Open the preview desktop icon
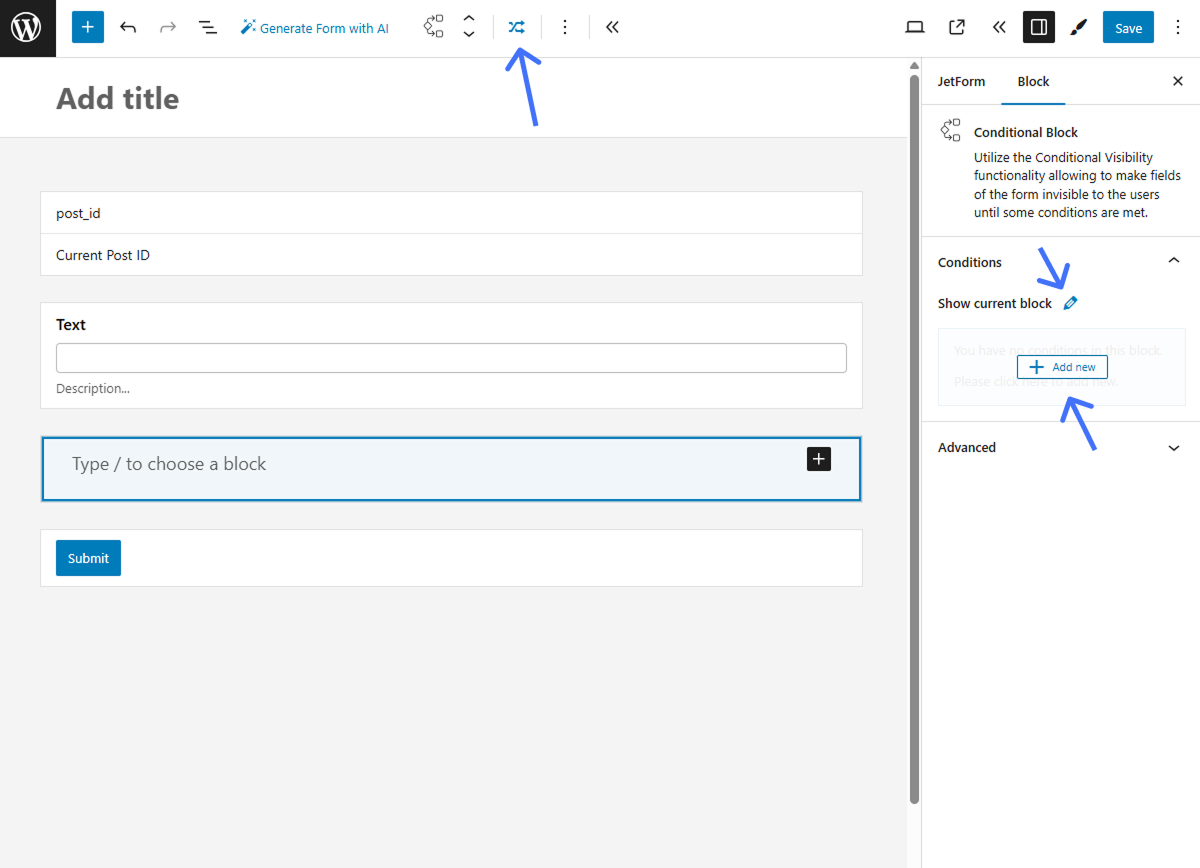 point(914,27)
